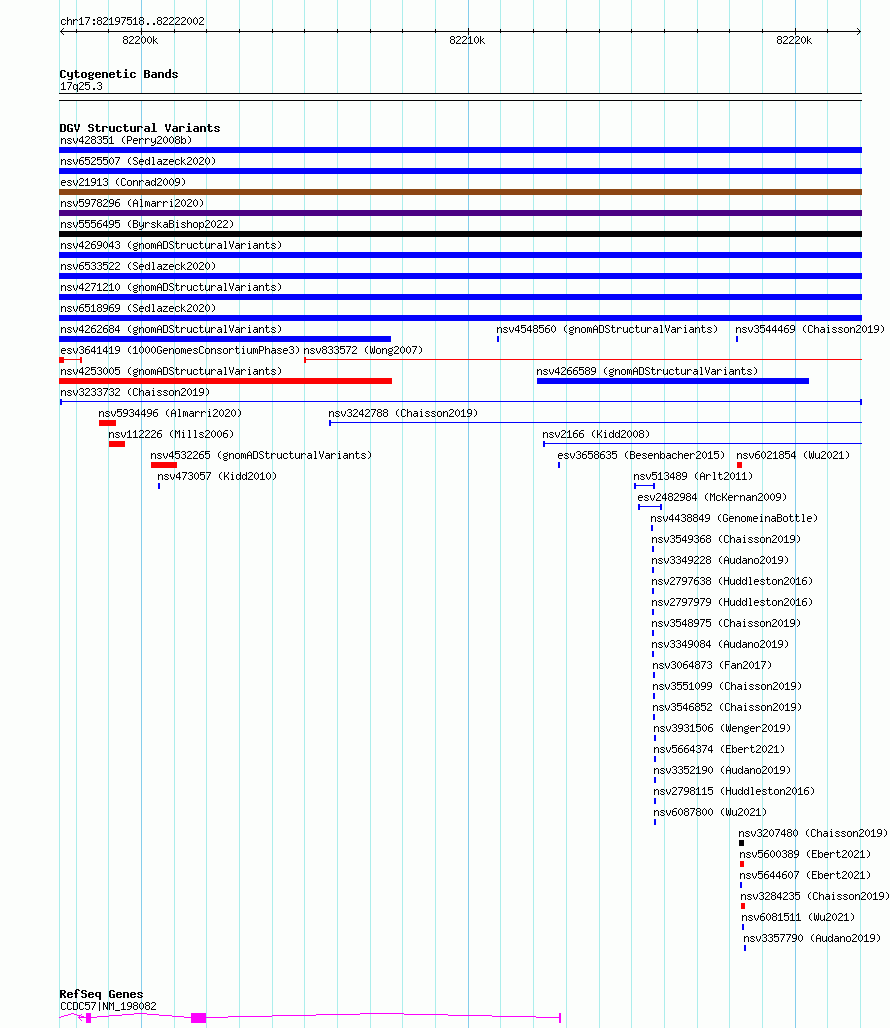
Task: Open nsv3546852 (Chaisson2019) label
Action: pos(727,707)
